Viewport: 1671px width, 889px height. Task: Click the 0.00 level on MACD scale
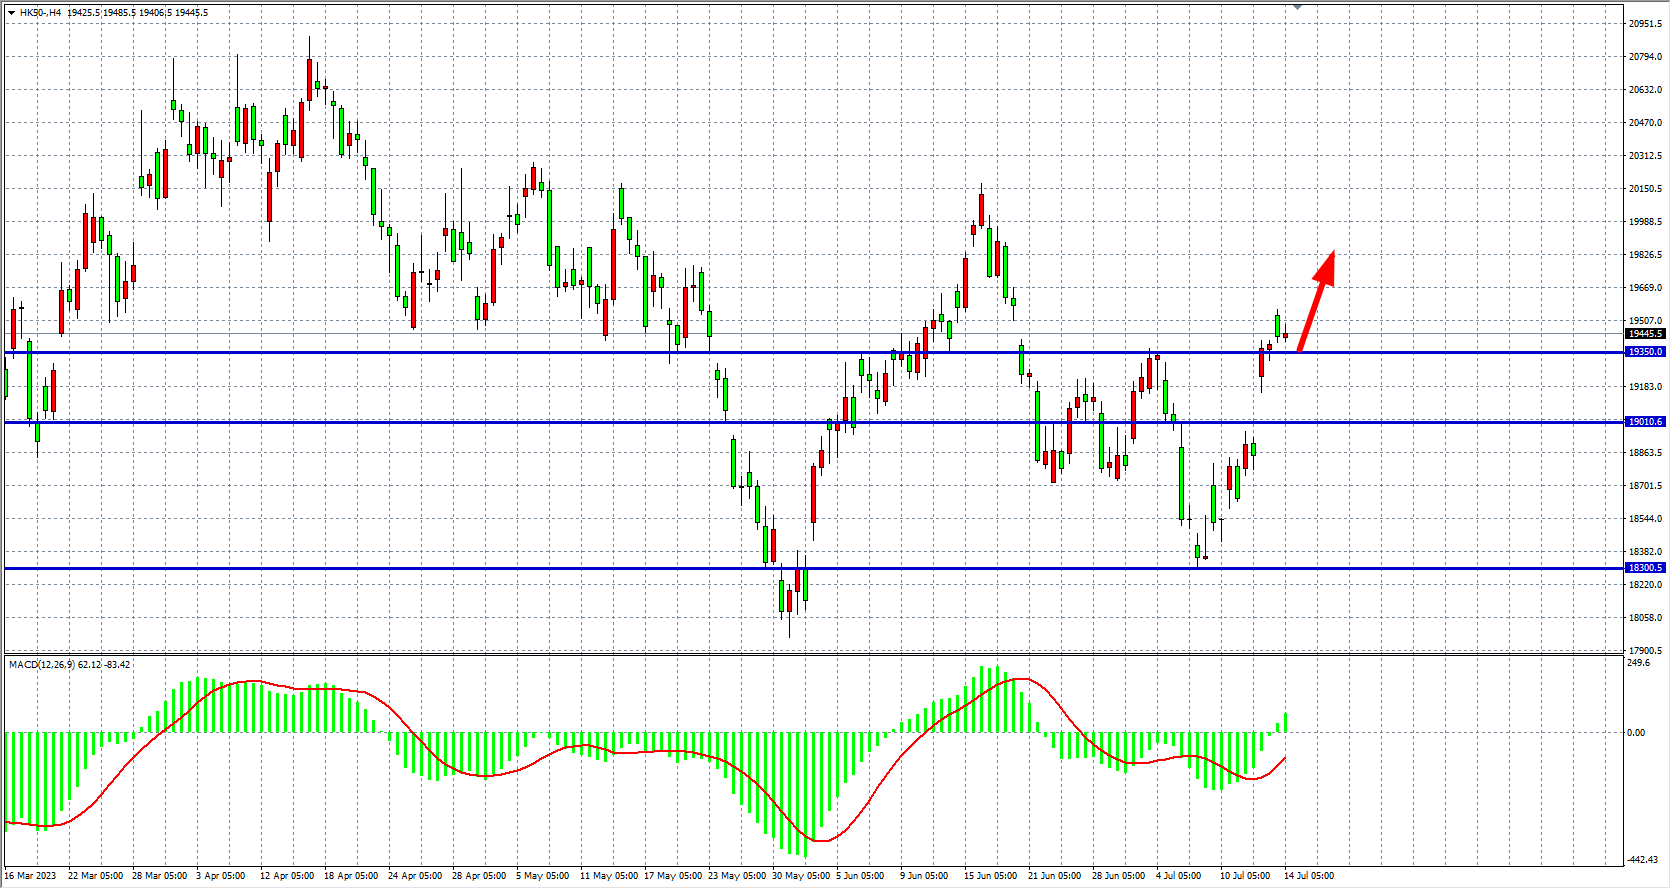pos(1636,733)
